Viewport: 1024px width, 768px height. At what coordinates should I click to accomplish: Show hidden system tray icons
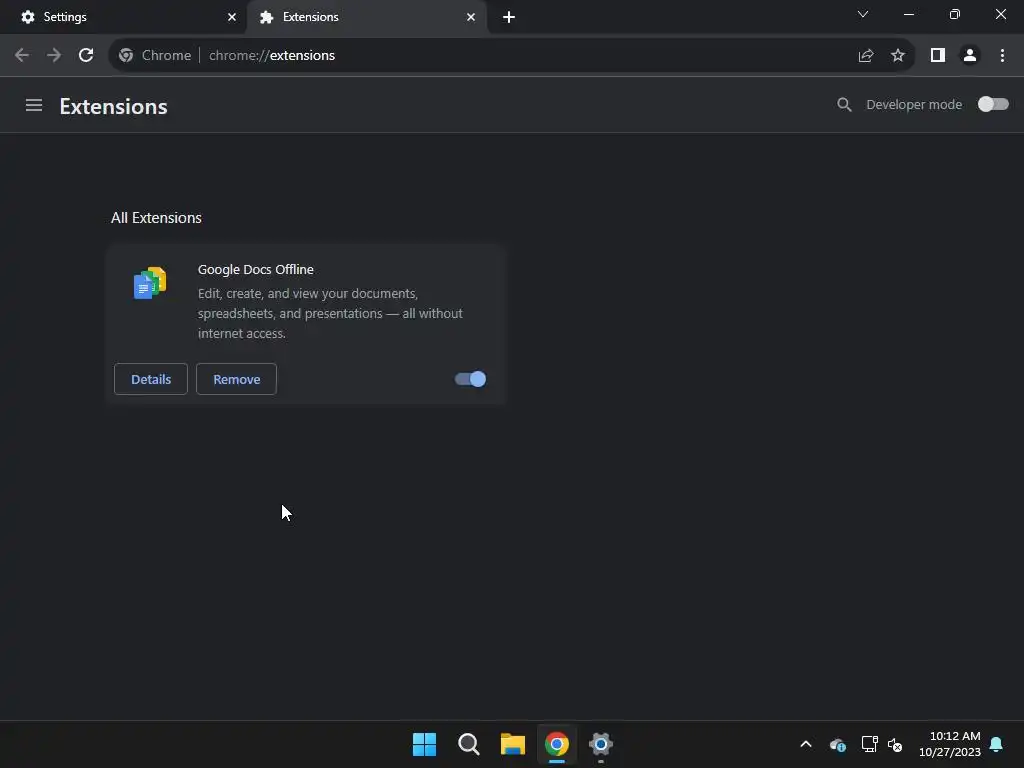(806, 744)
